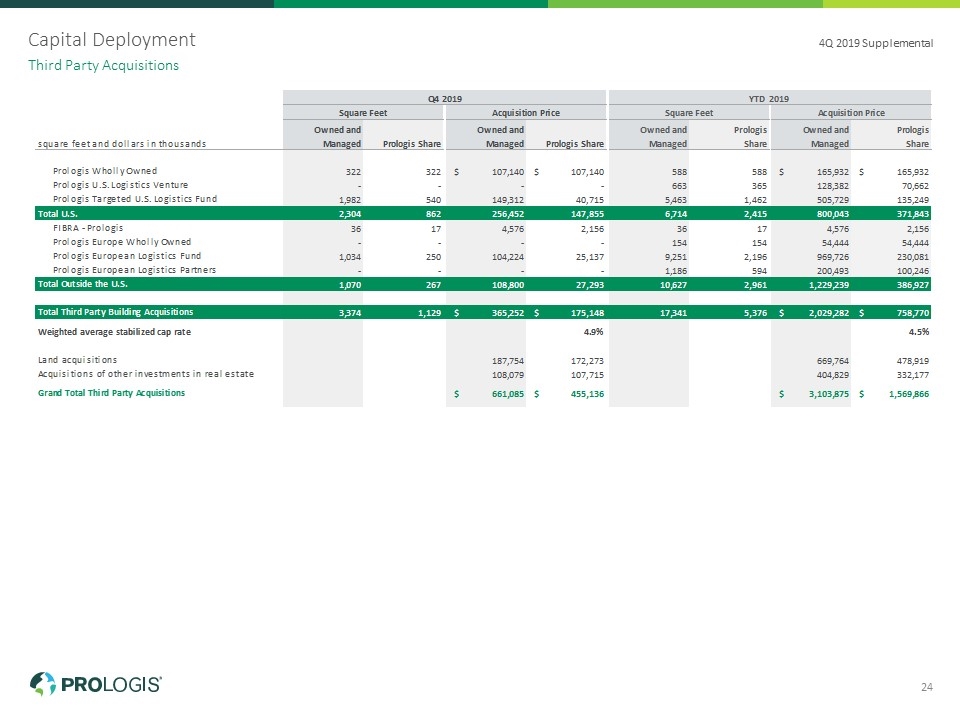
Task: Select 'Prologis Europe Wholly Owned' row label
Action: click(x=122, y=242)
